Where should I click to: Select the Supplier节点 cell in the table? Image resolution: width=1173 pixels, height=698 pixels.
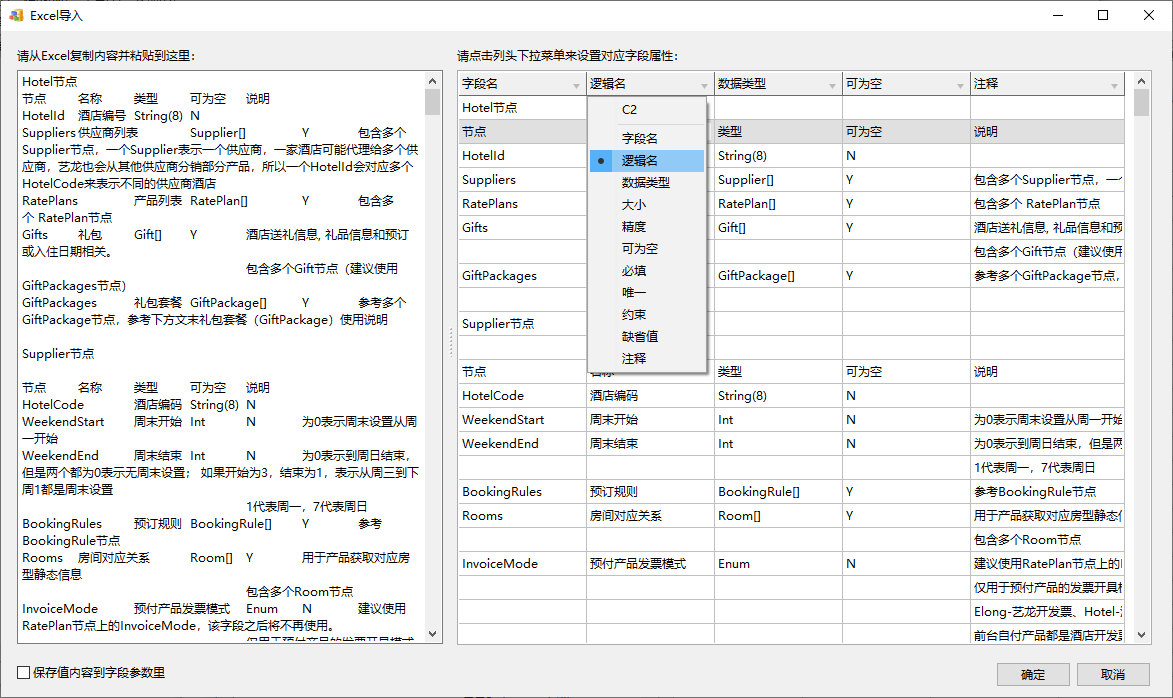pyautogui.click(x=522, y=324)
